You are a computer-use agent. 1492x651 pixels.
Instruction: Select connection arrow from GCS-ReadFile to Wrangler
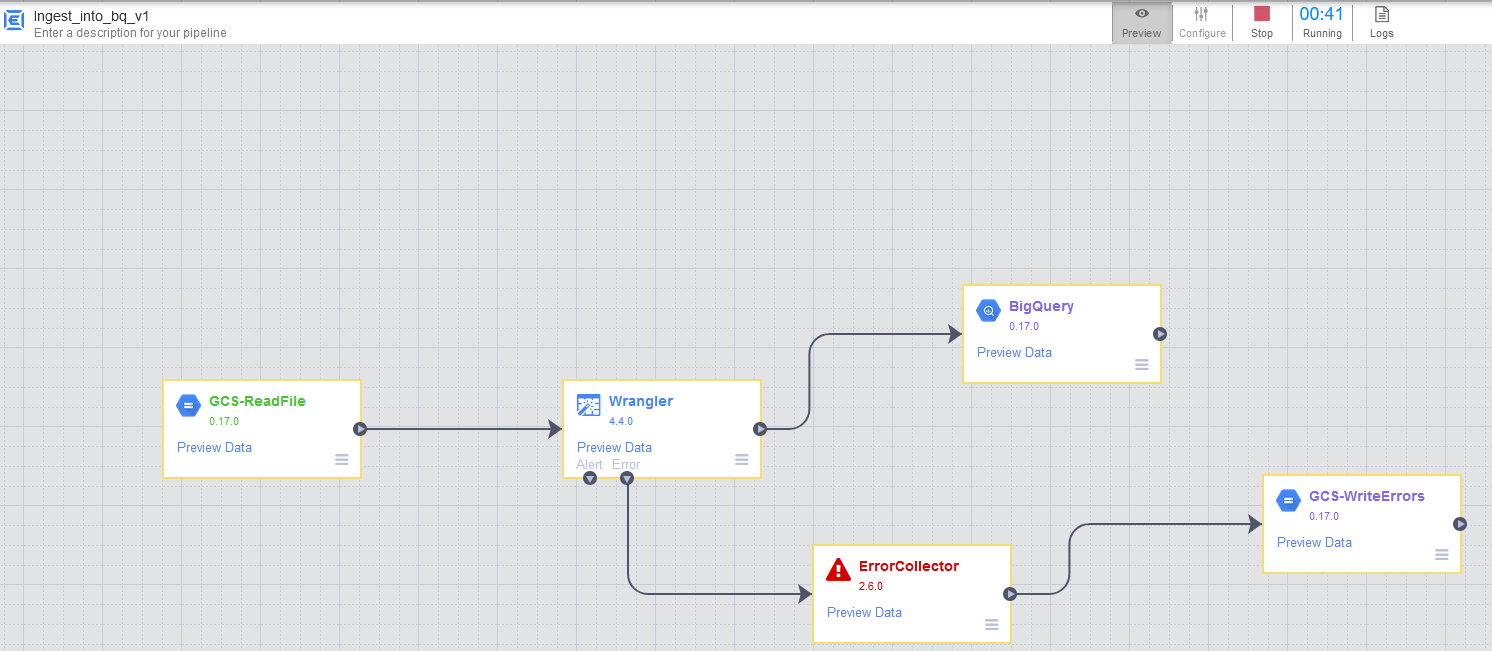pyautogui.click(x=462, y=429)
